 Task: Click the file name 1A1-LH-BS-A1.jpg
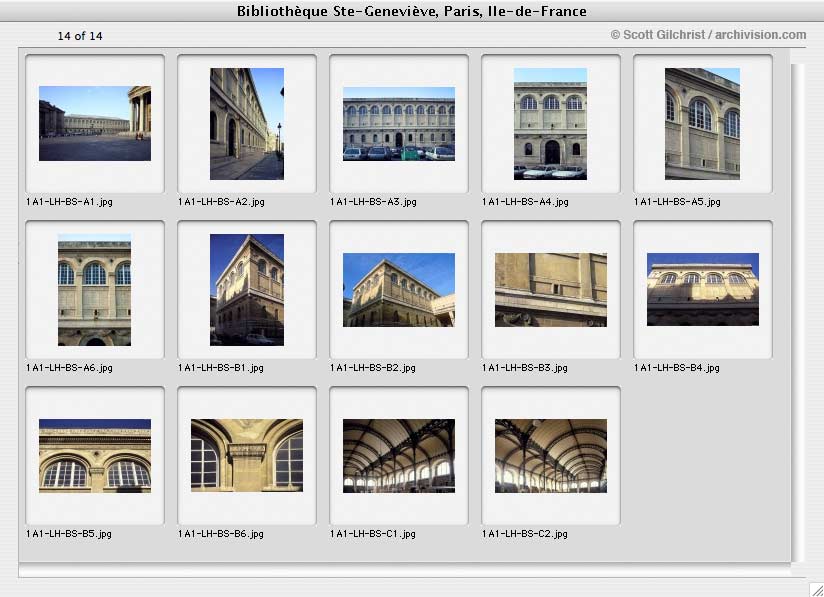tap(69, 202)
